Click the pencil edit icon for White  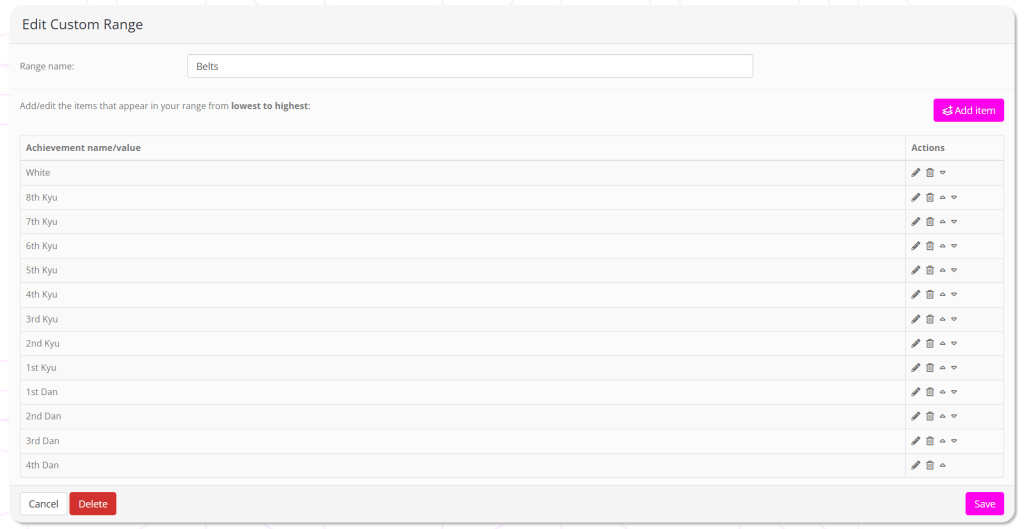[x=916, y=173]
